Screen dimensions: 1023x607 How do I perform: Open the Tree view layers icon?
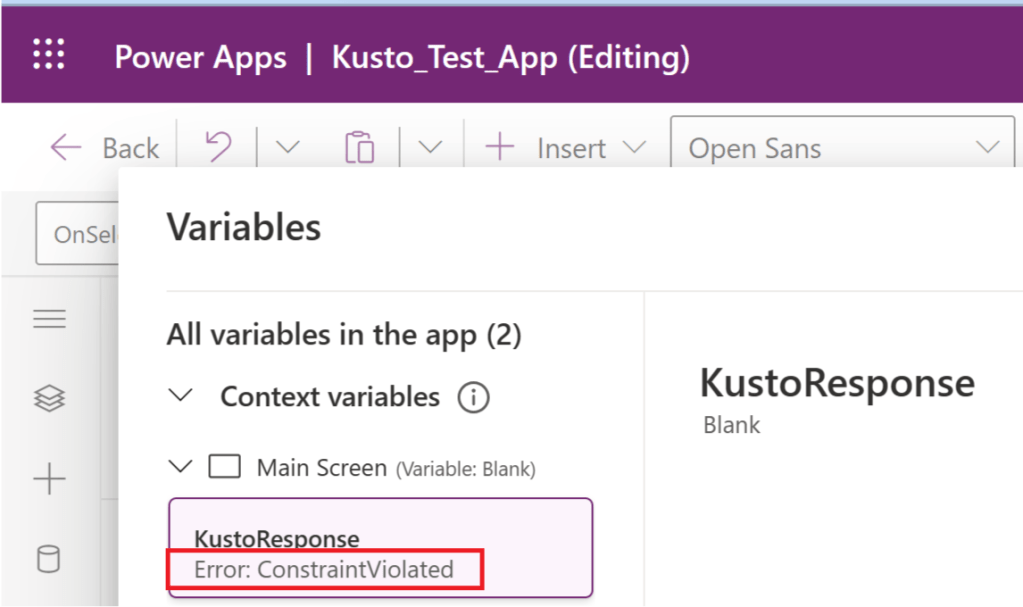pos(50,399)
